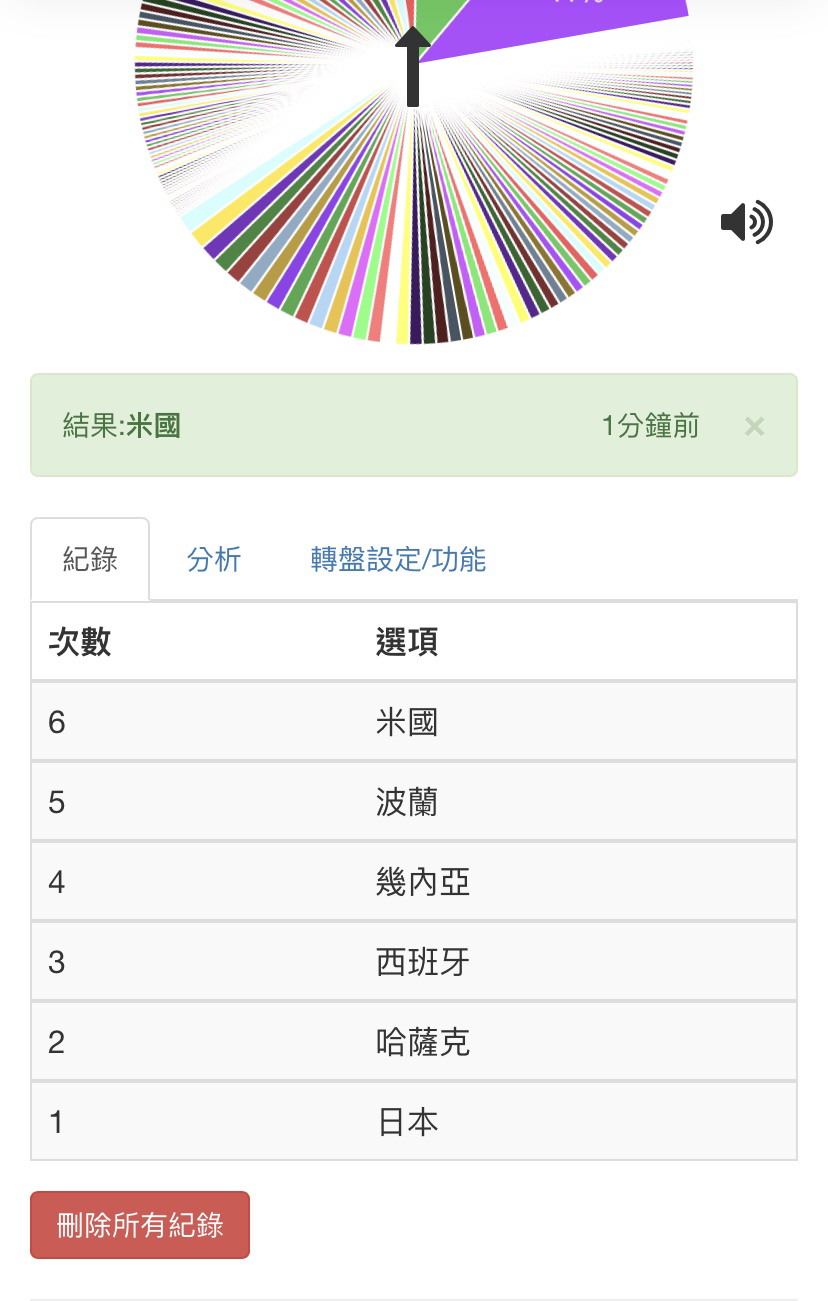Select the 波蘭 record row

click(x=414, y=802)
